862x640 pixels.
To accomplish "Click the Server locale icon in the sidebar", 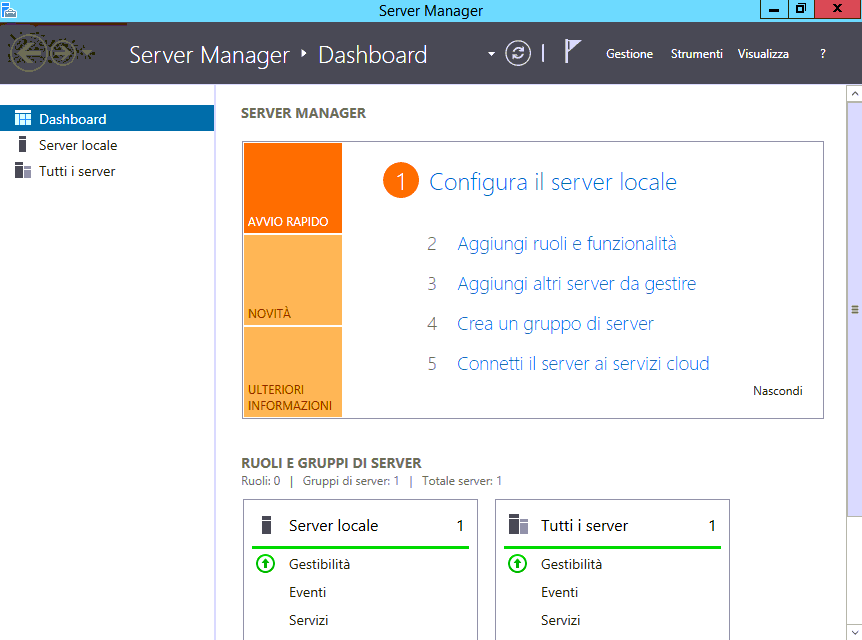I will (x=23, y=145).
